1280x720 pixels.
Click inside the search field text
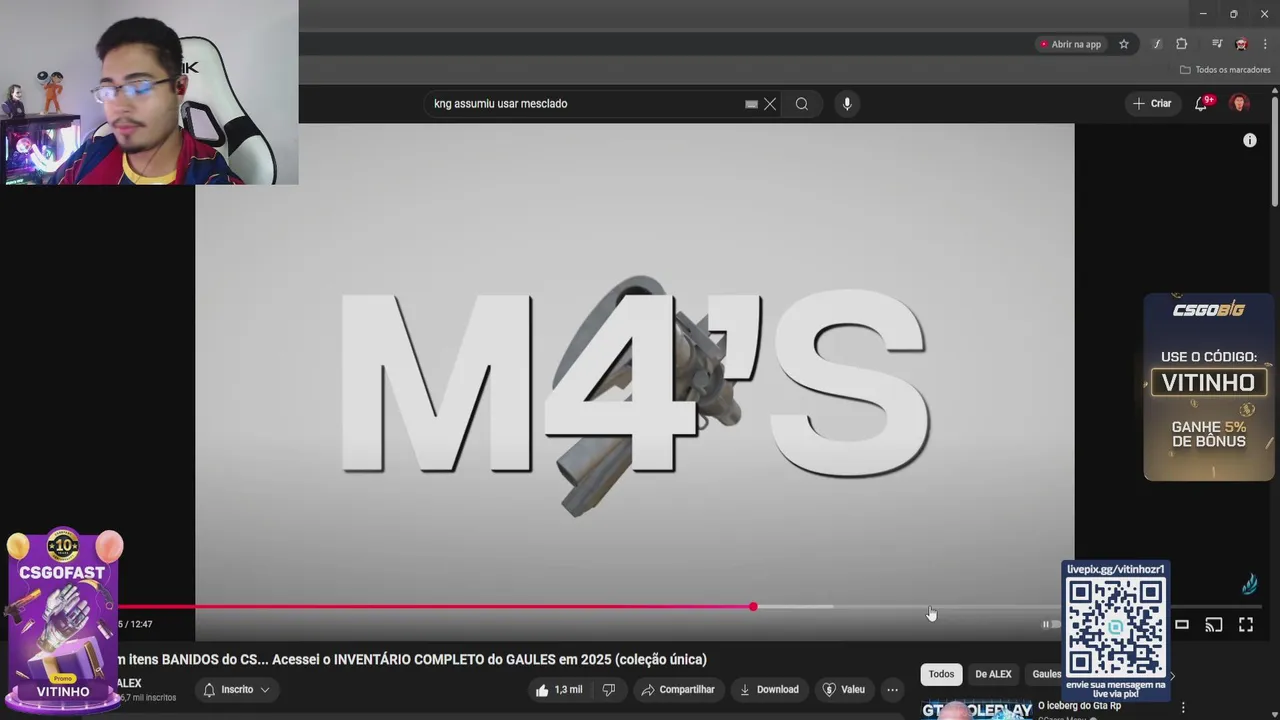(x=500, y=104)
